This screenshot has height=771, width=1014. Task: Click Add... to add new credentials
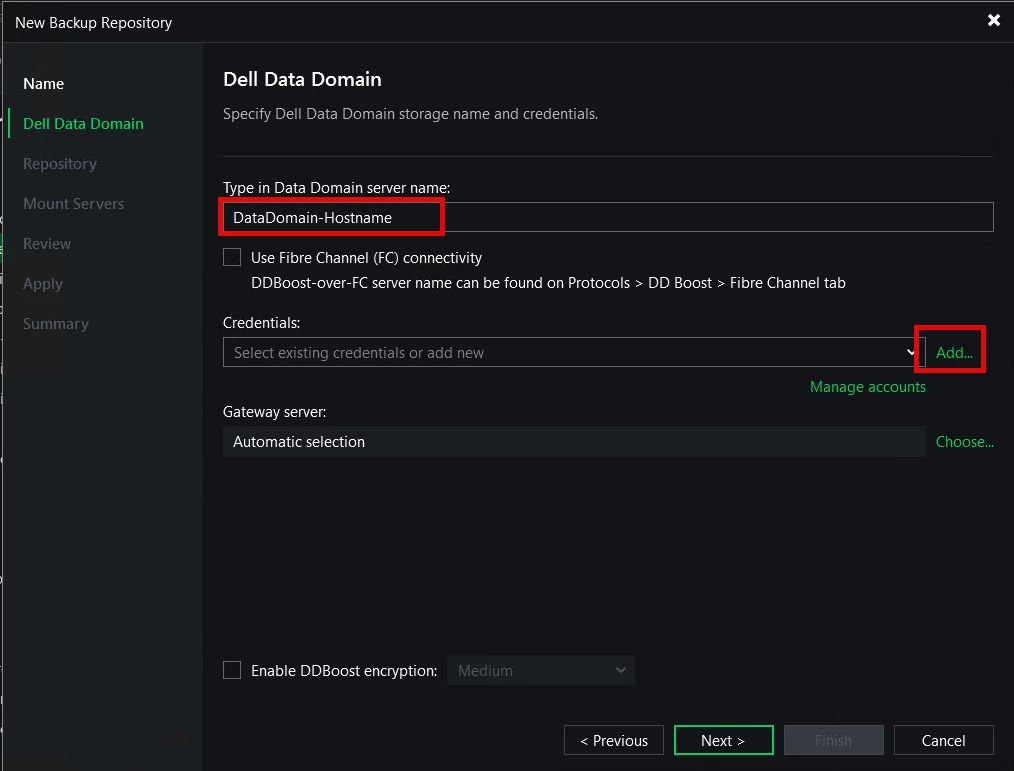click(953, 353)
